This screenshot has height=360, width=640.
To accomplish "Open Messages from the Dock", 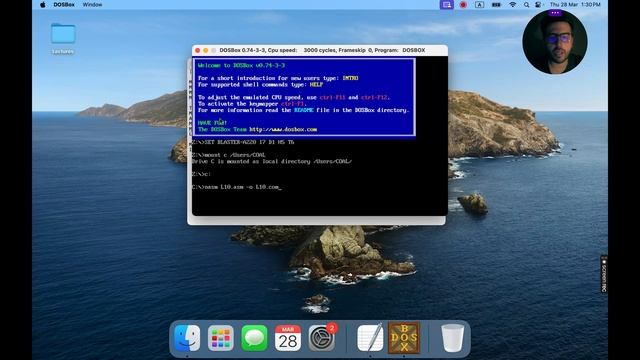I will 254,338.
